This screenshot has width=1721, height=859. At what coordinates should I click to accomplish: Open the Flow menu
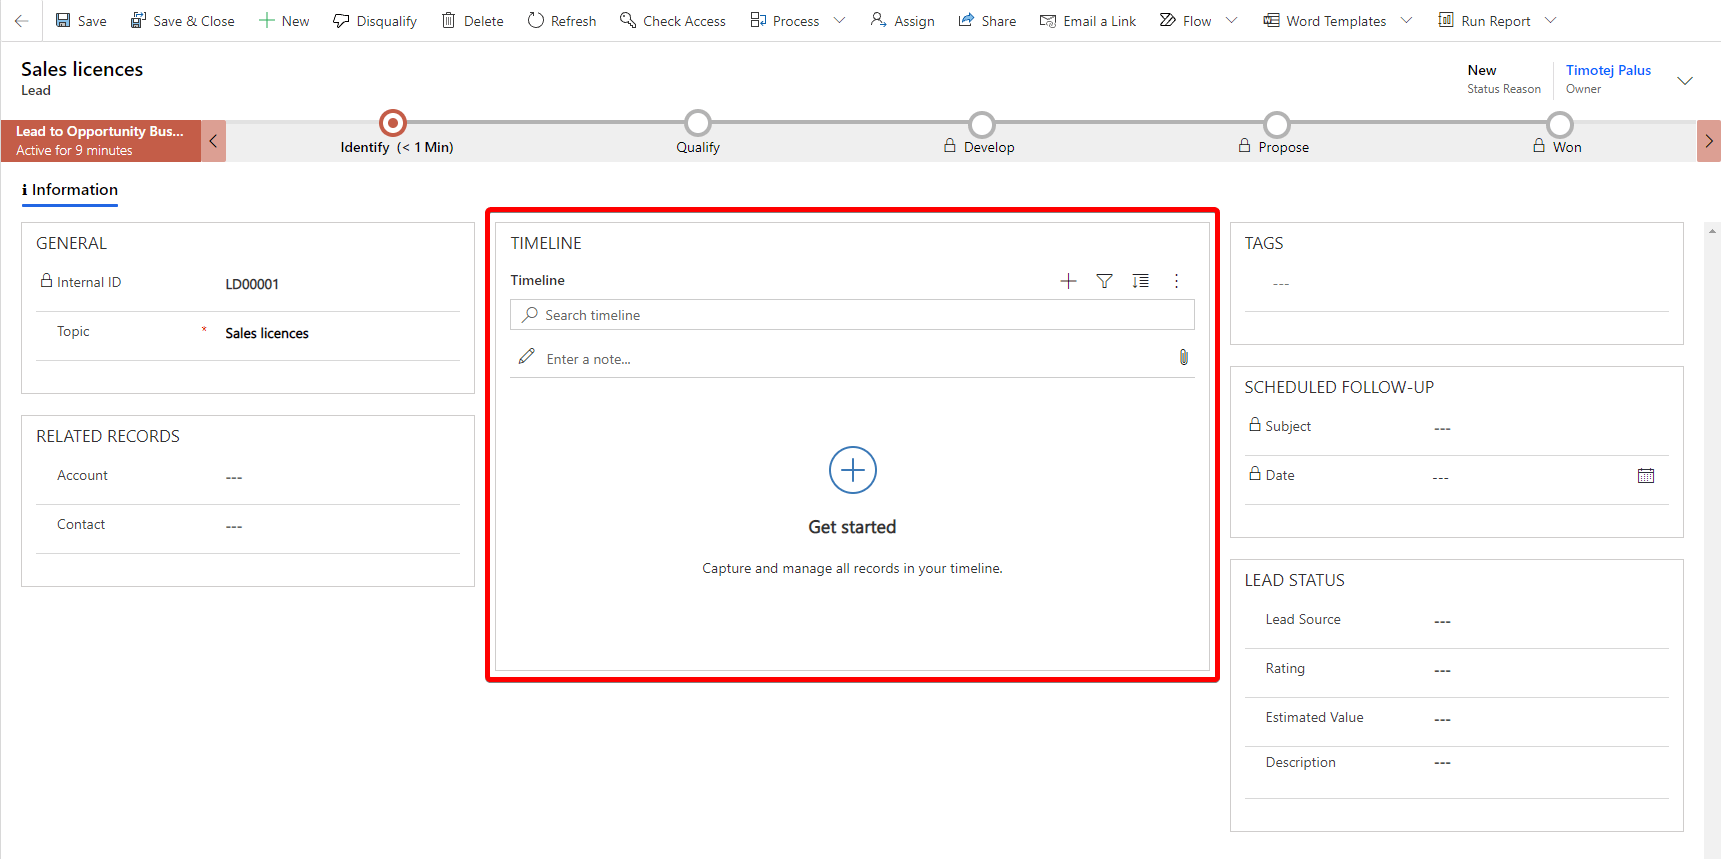[x=1186, y=20]
